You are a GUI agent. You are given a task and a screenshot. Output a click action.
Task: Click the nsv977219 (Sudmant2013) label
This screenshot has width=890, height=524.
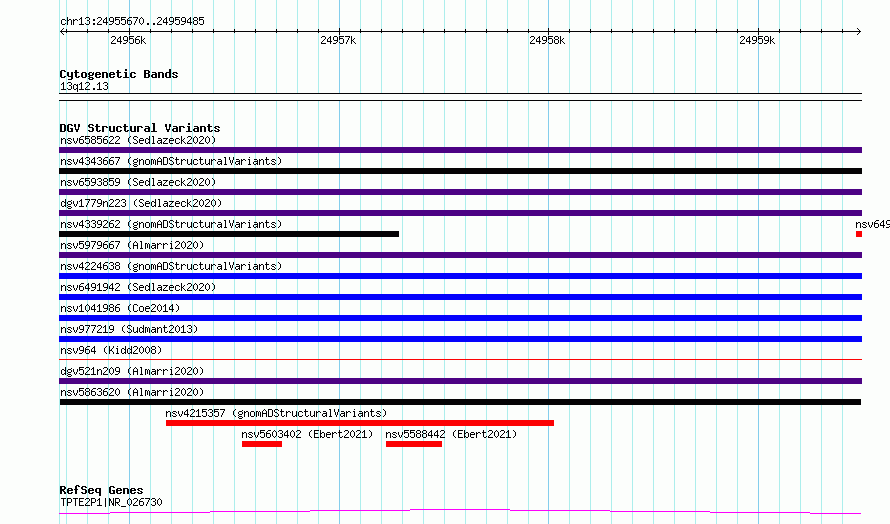(129, 329)
